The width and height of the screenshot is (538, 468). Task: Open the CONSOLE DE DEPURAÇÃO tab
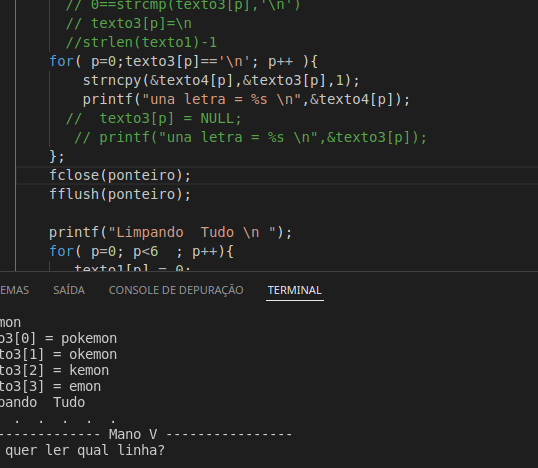pos(176,290)
